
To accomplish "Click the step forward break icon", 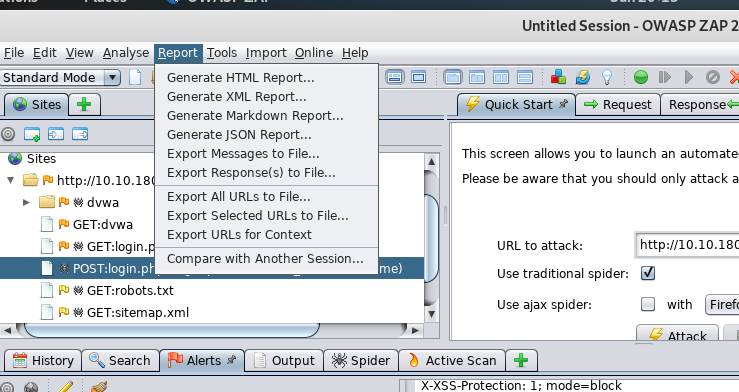I will coord(665,77).
